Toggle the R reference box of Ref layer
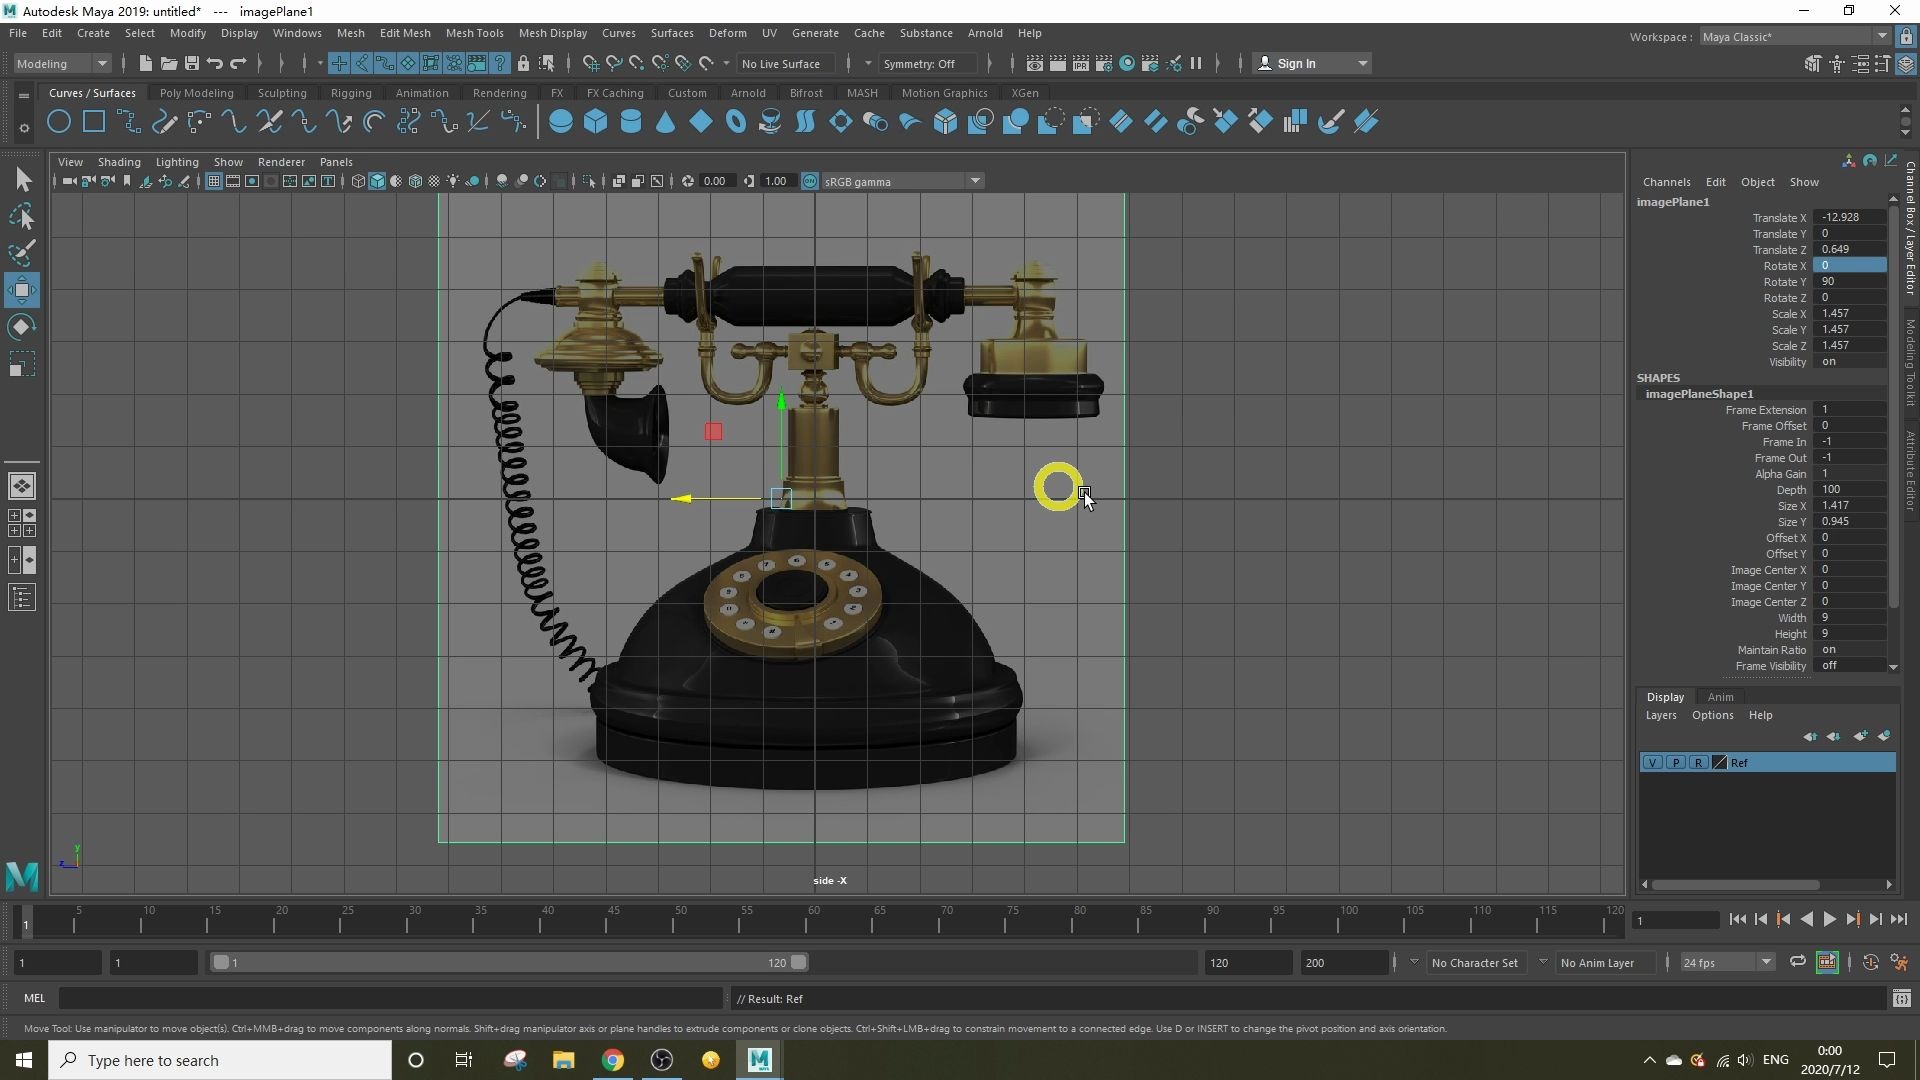This screenshot has height=1080, width=1920. [x=1698, y=763]
